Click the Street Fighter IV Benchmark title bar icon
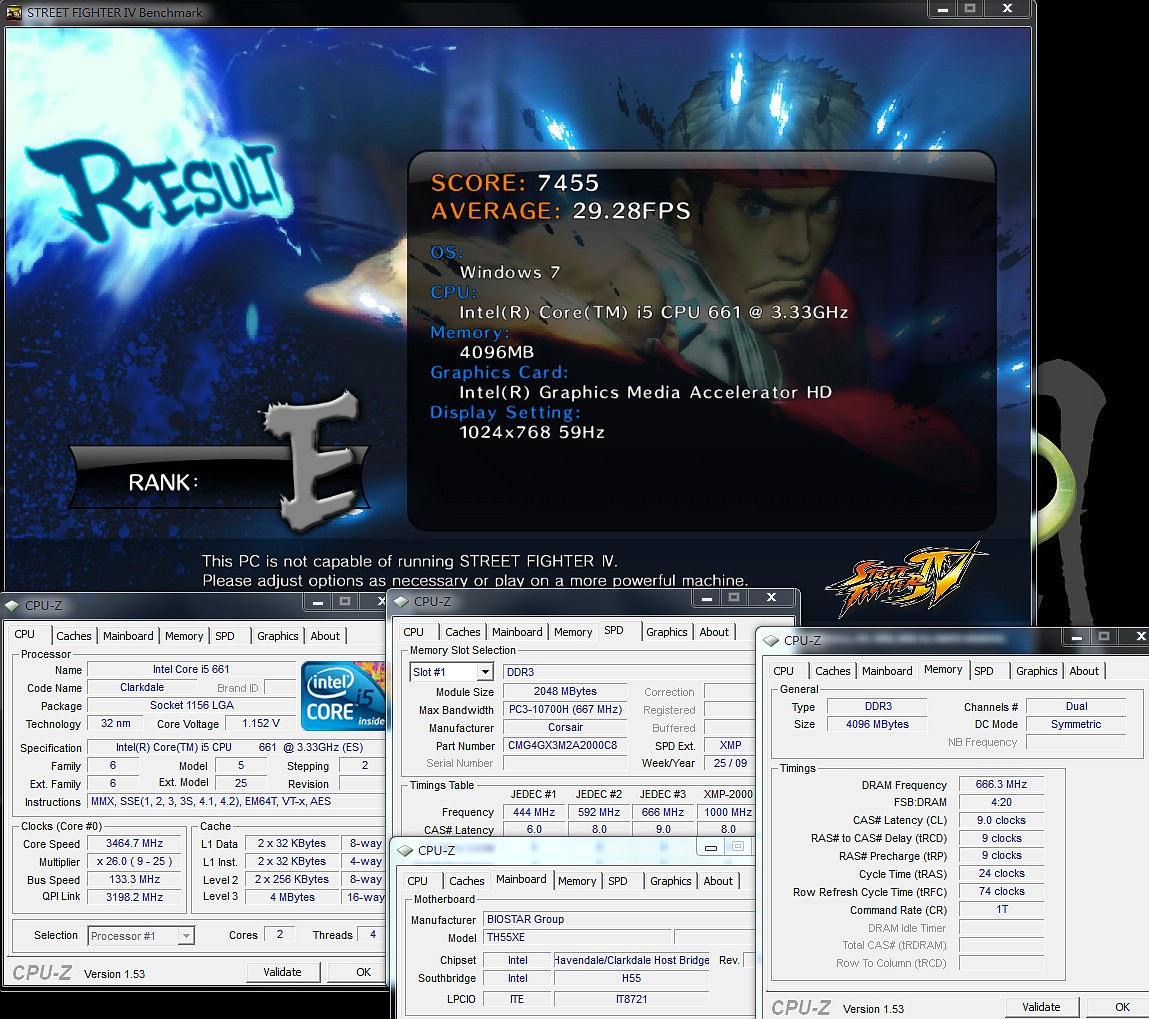1149x1019 pixels. 14,12
